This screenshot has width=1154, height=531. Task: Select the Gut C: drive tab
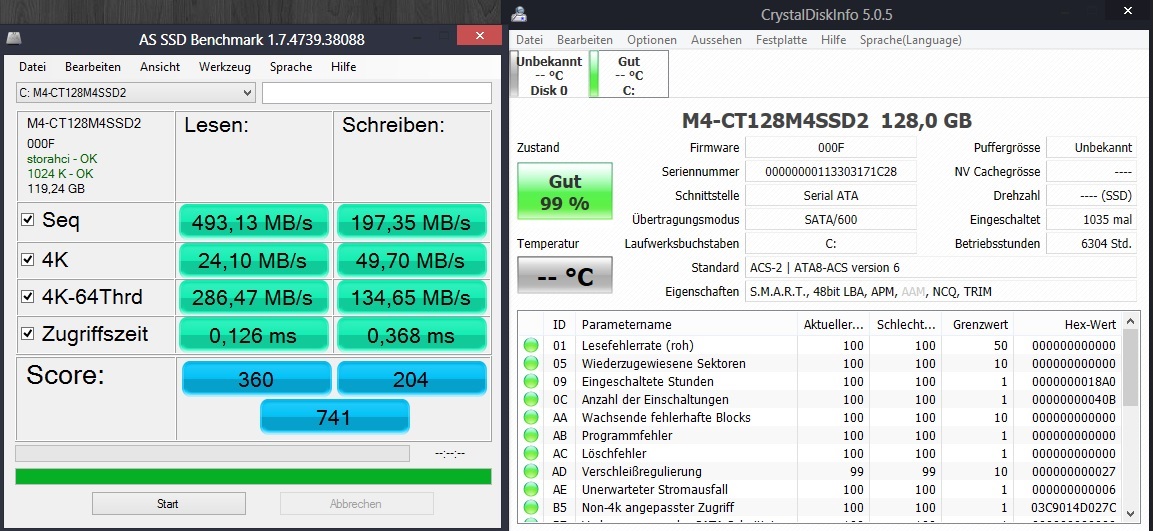(x=629, y=75)
